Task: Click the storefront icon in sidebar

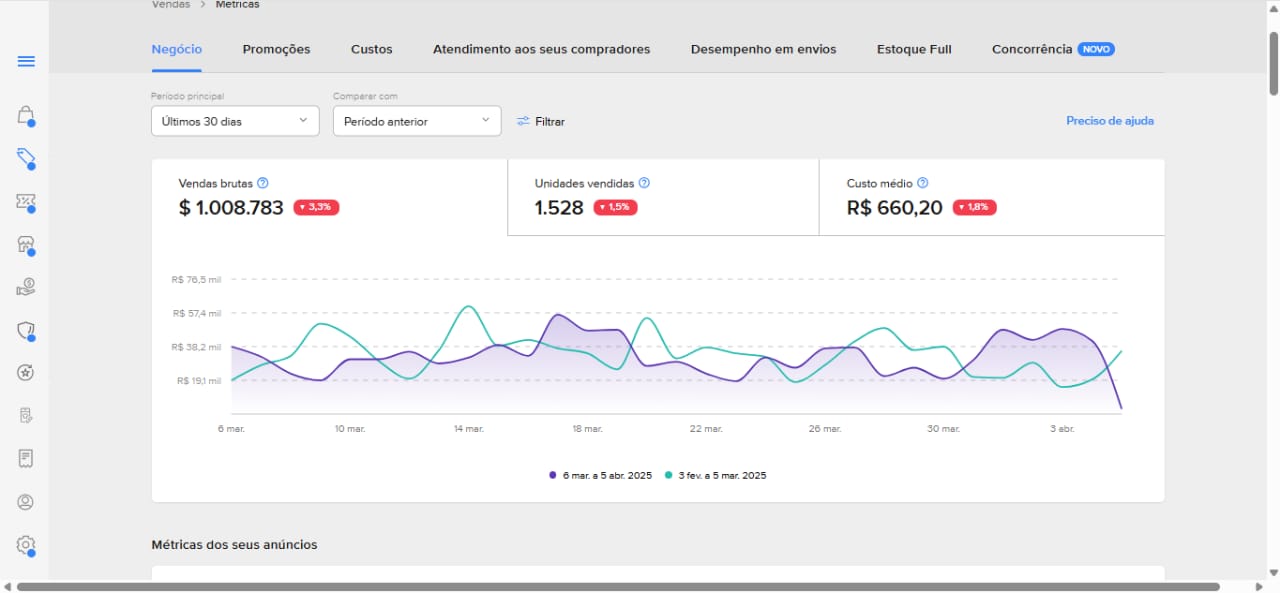Action: click(x=26, y=245)
